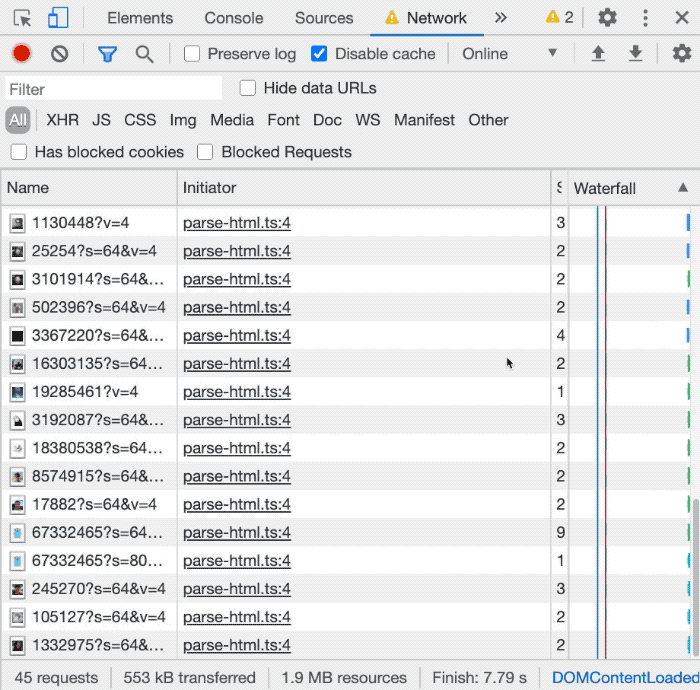Click the export HAR download icon
The image size is (700, 690).
(635, 54)
